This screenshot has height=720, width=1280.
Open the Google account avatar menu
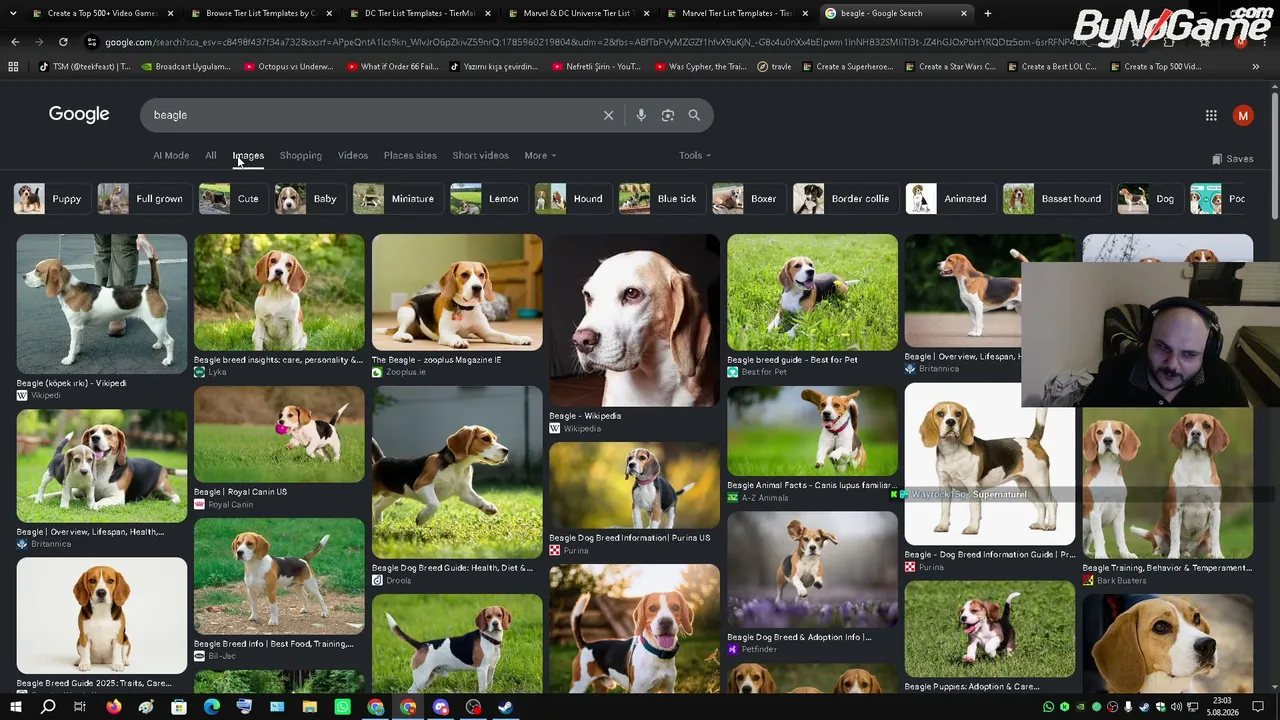[1243, 115]
